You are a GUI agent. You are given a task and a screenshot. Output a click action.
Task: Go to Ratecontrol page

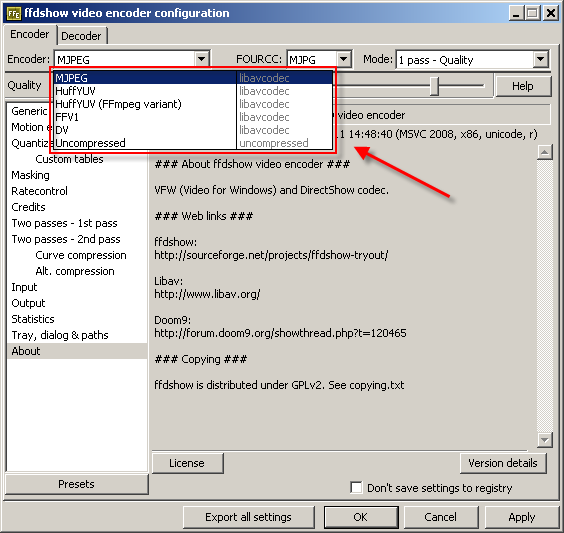pos(40,191)
